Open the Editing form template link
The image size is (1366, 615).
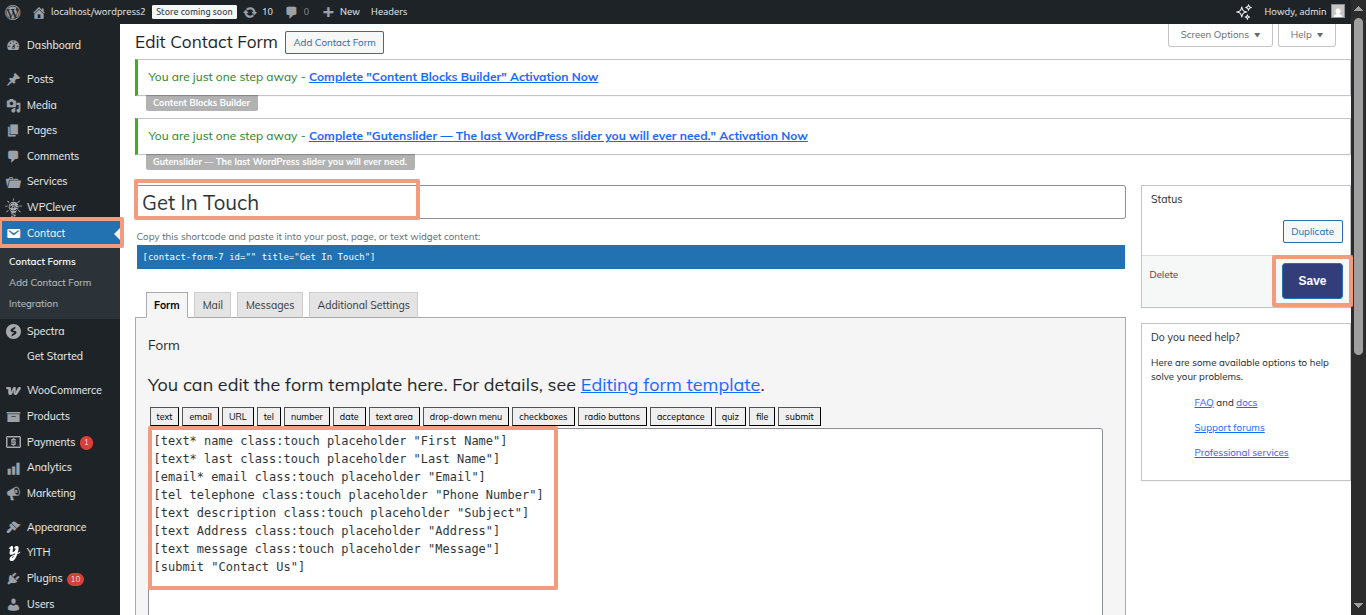pyautogui.click(x=670, y=385)
